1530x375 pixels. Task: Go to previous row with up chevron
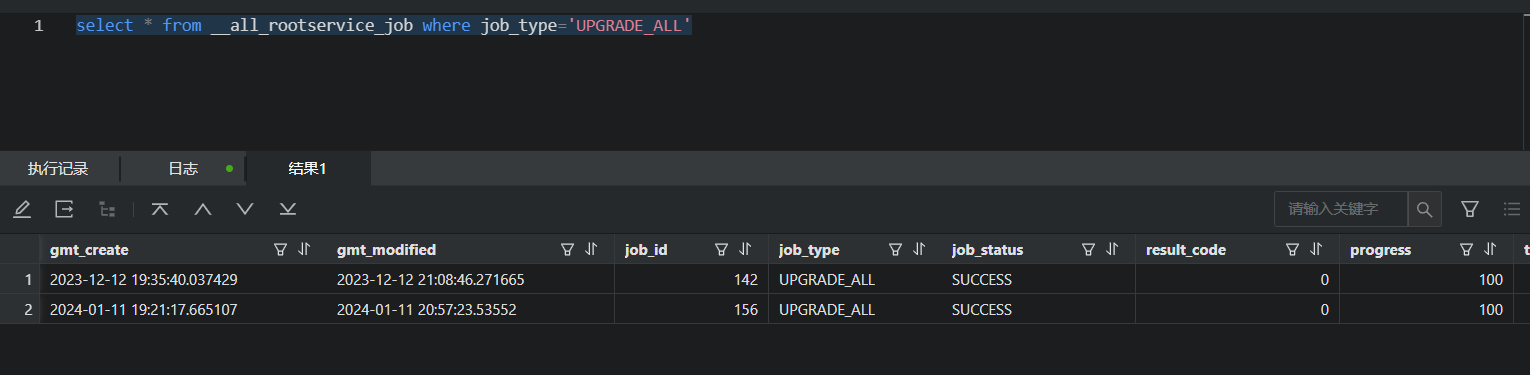tap(203, 209)
